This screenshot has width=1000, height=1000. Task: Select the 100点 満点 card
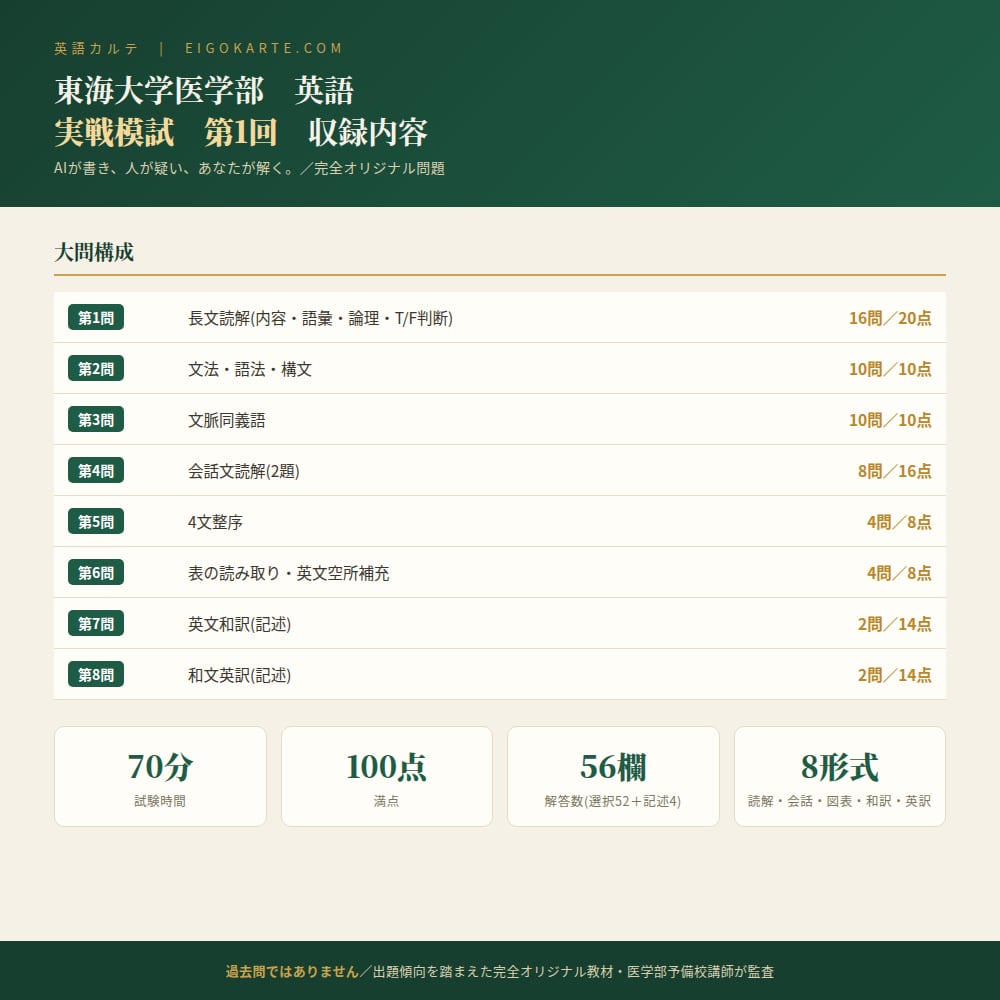coord(386,776)
